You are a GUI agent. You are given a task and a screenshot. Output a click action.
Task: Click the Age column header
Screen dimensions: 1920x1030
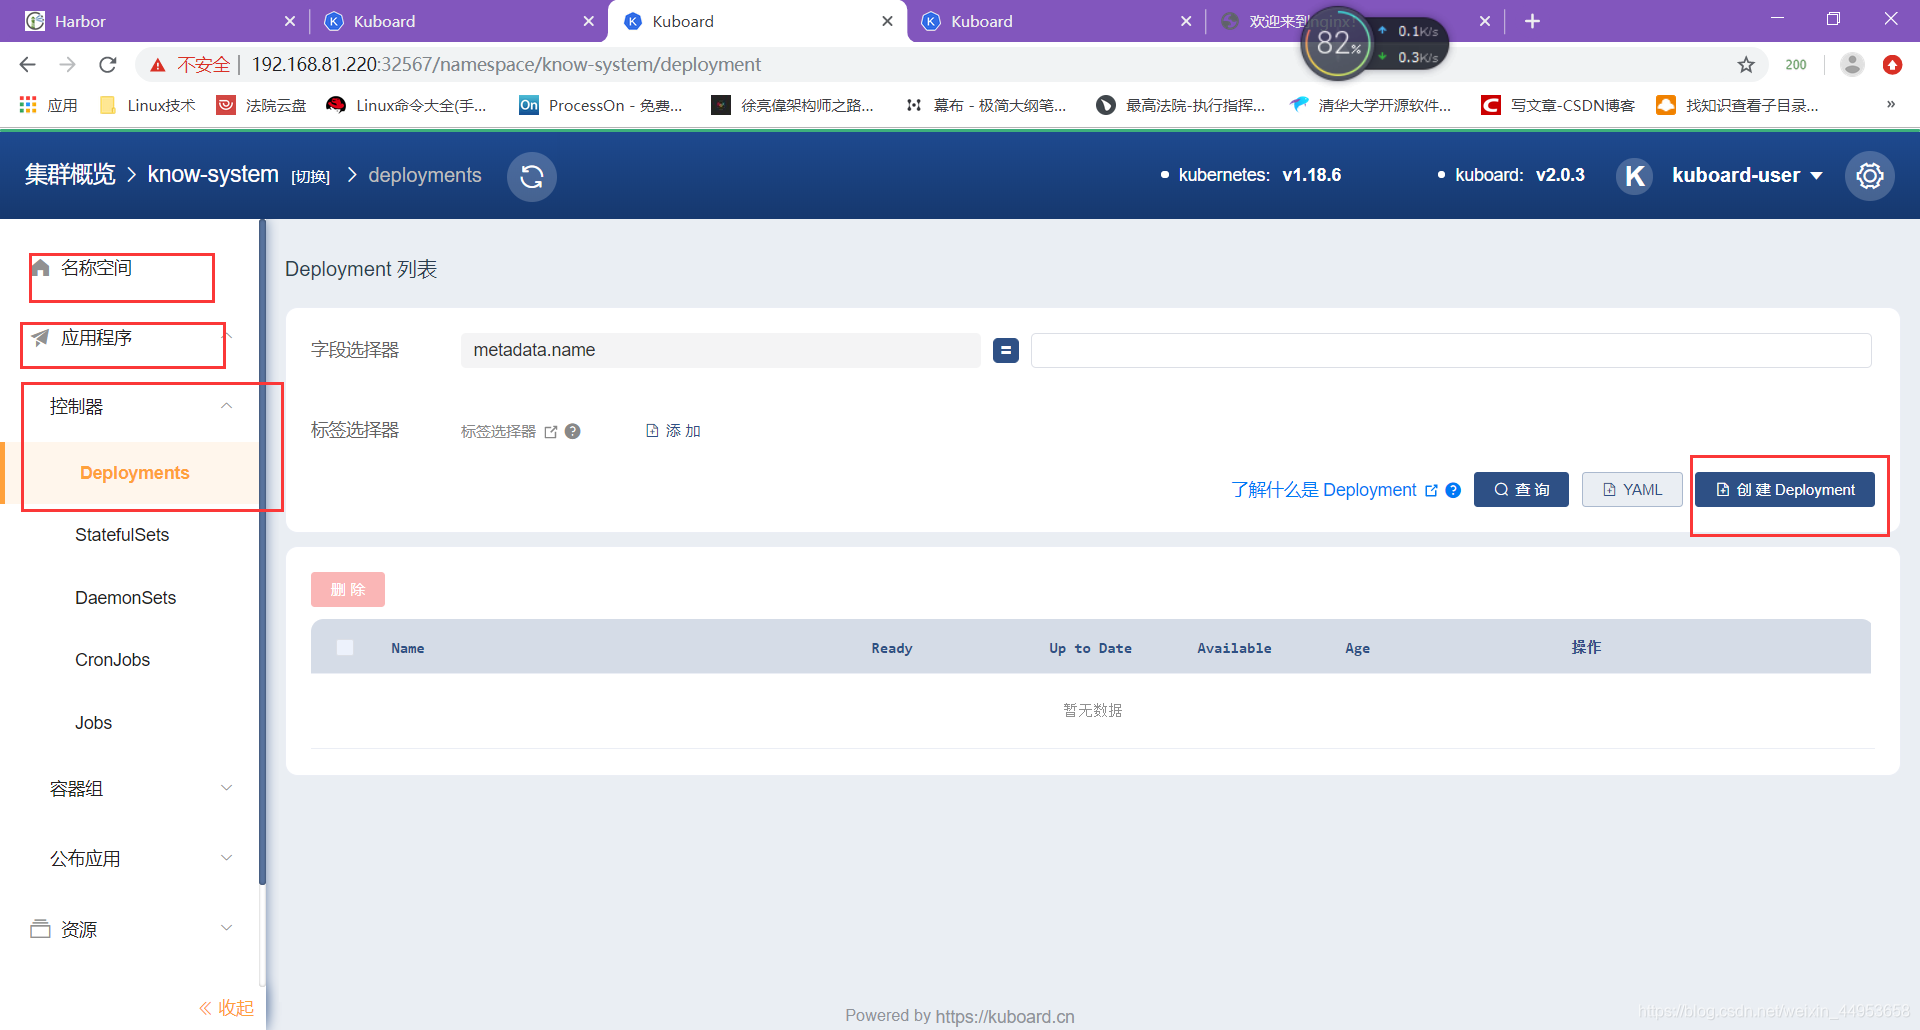coord(1357,648)
